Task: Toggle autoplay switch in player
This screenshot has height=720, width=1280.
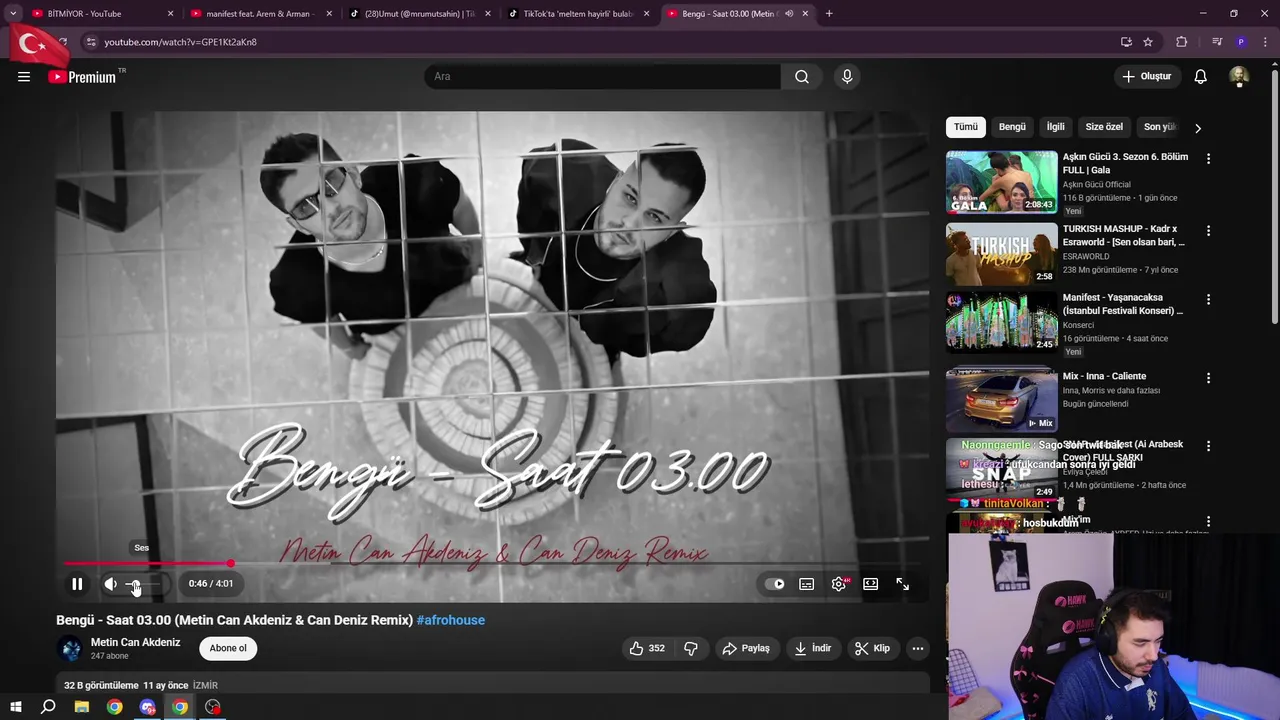Action: (x=775, y=584)
